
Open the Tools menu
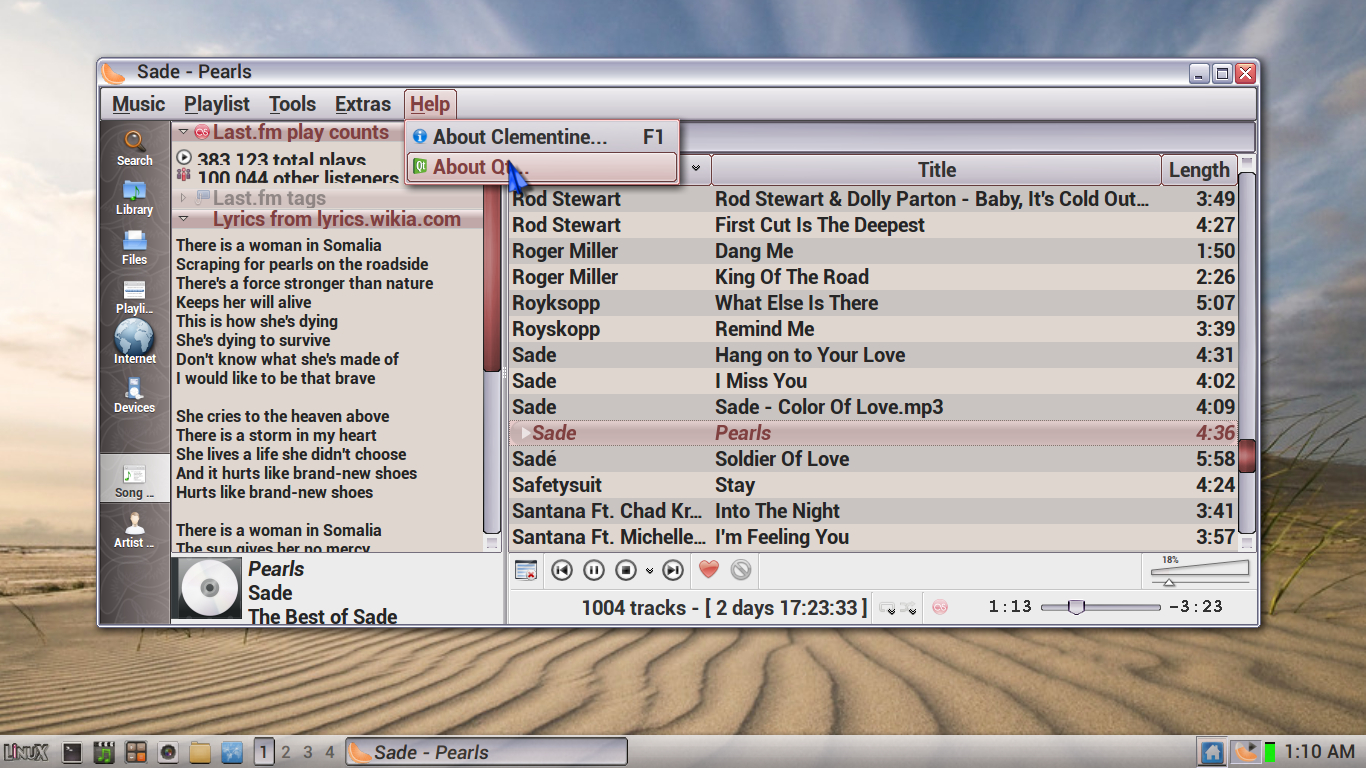tap(292, 104)
